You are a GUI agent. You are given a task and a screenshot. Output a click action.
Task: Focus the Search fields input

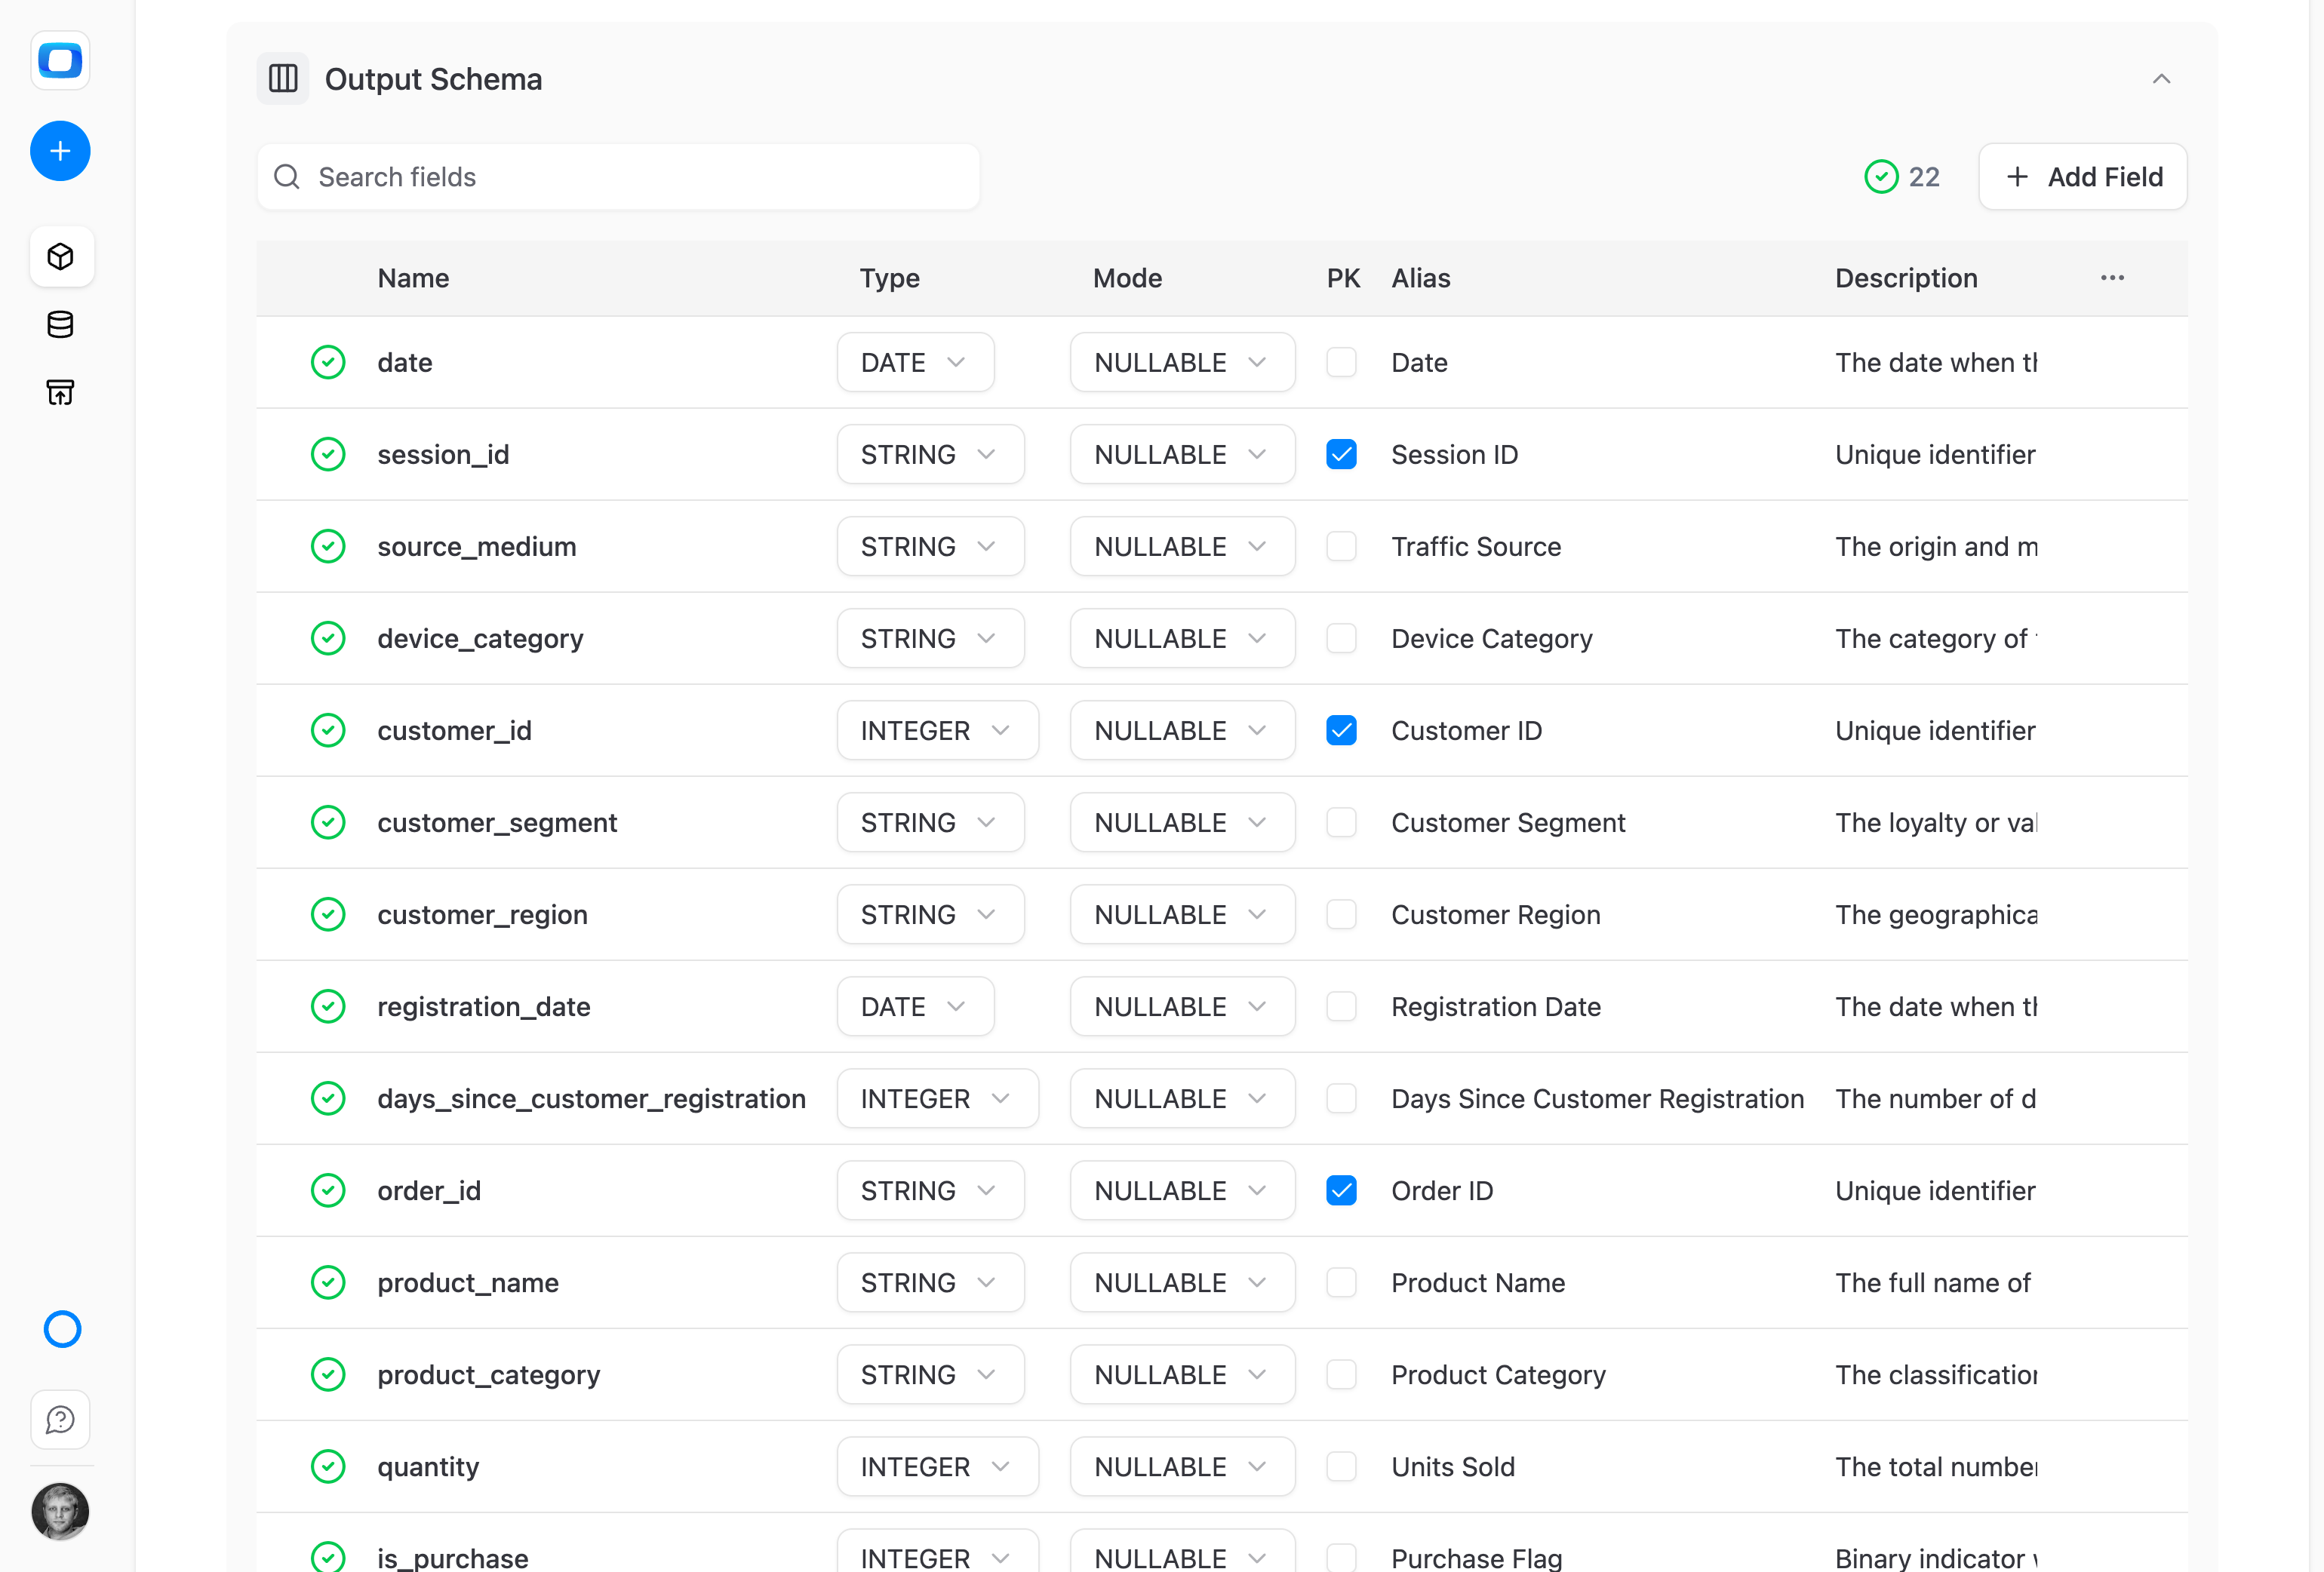(618, 177)
